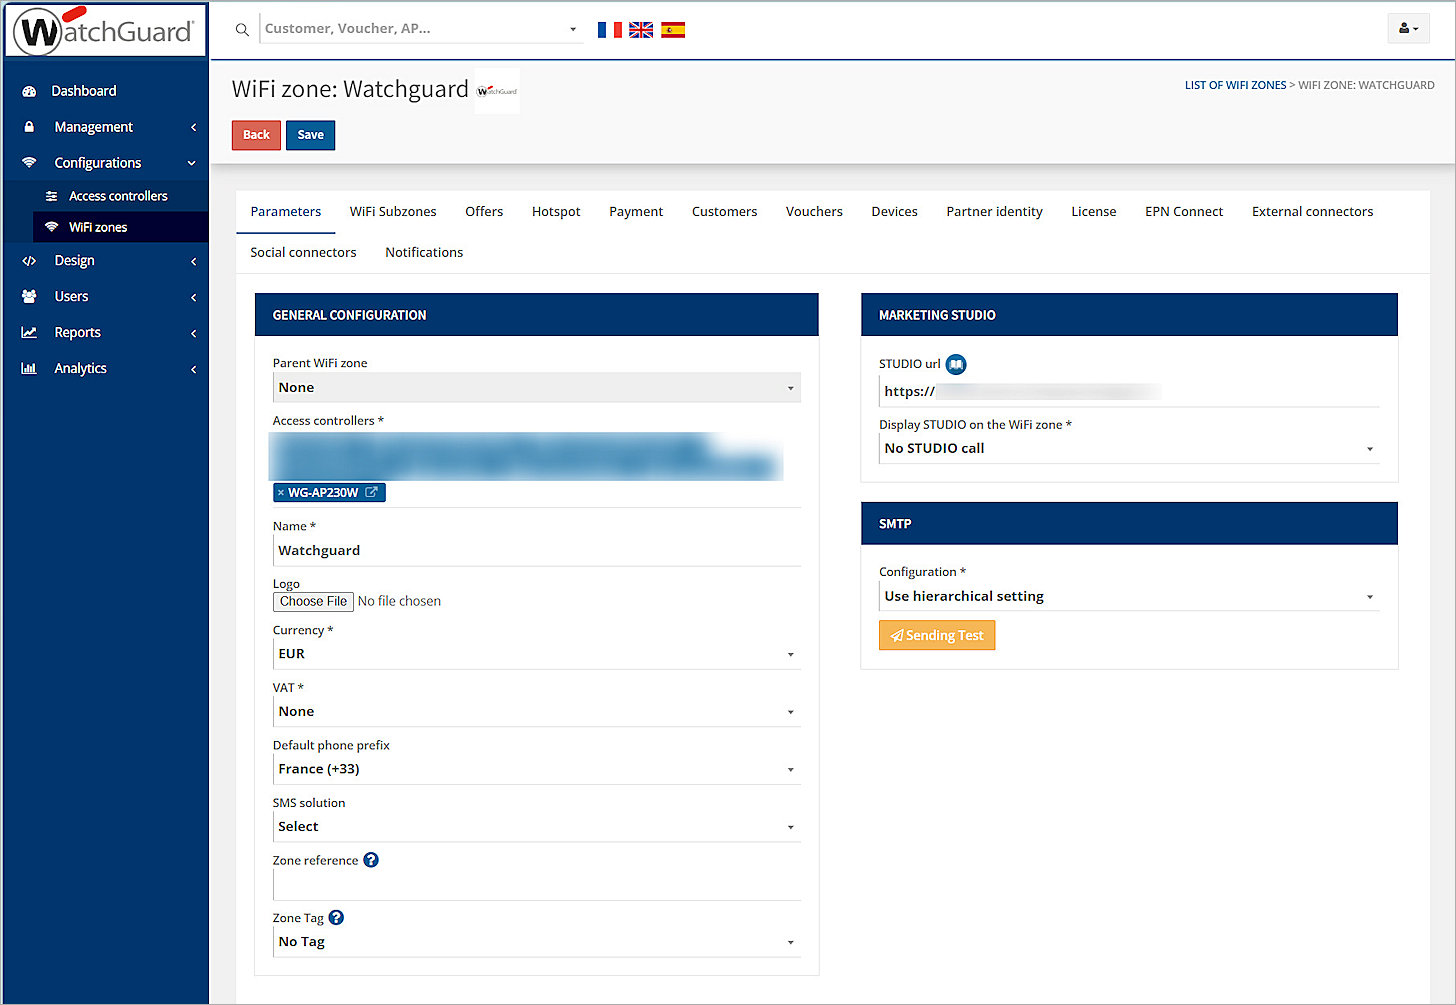
Task: Switch to the Partner identity tab
Action: (995, 211)
